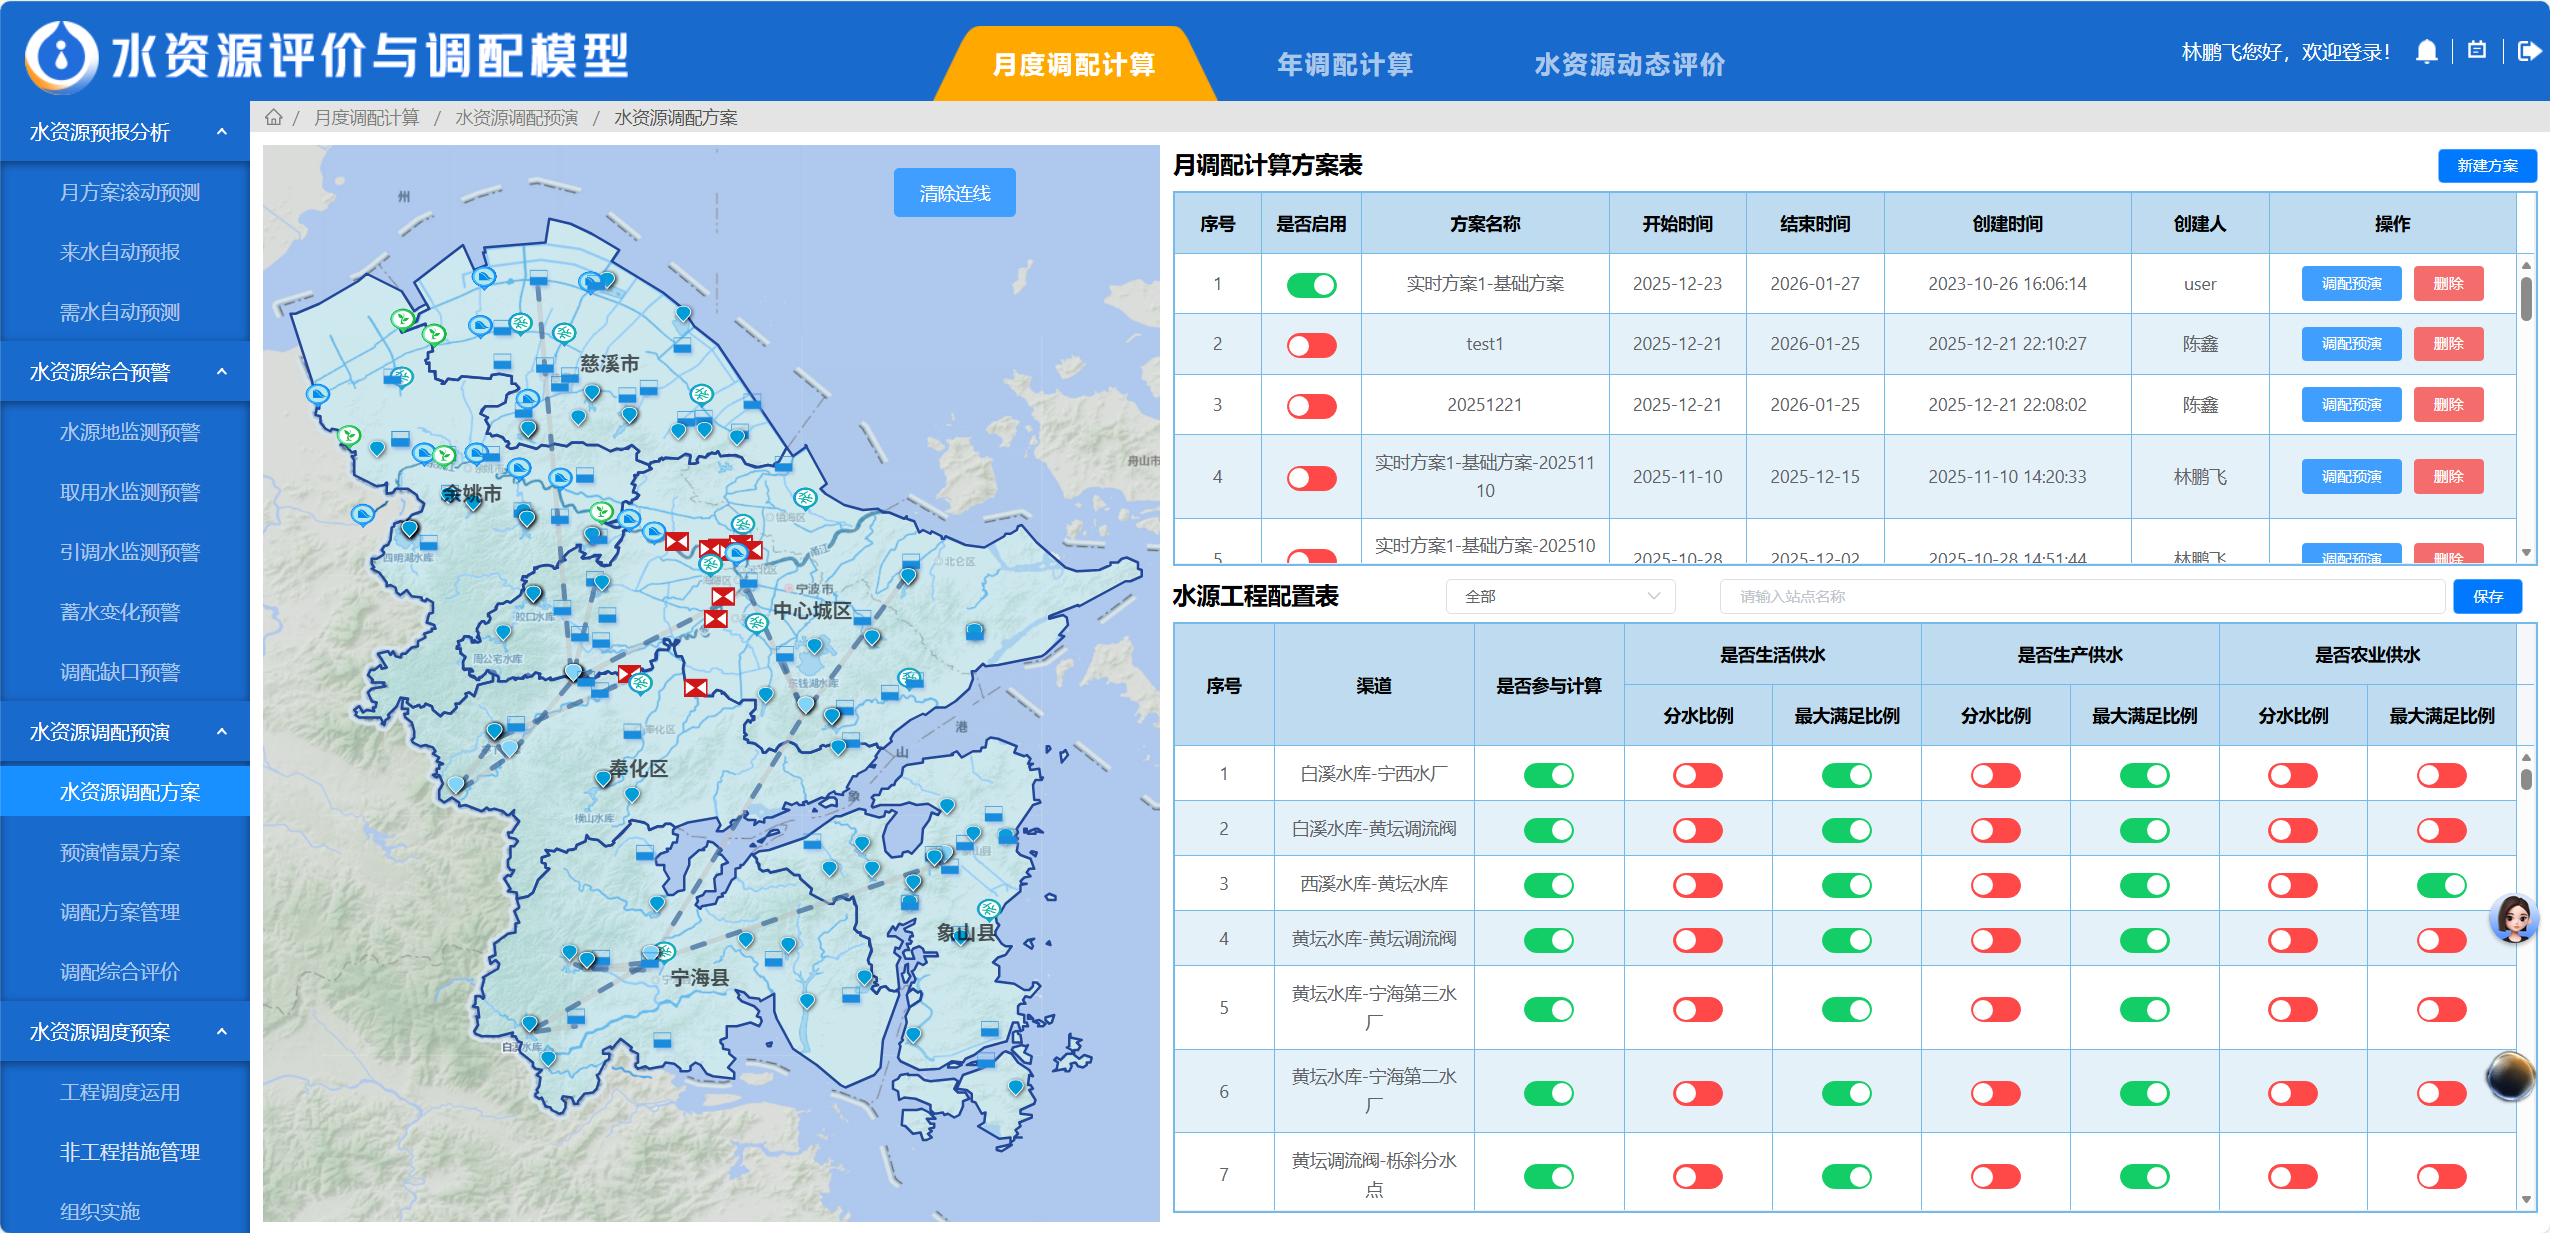Screen dimensions: 2550x1233
Task: Click the scheme table vertical scrollbar
Action: point(2526,300)
